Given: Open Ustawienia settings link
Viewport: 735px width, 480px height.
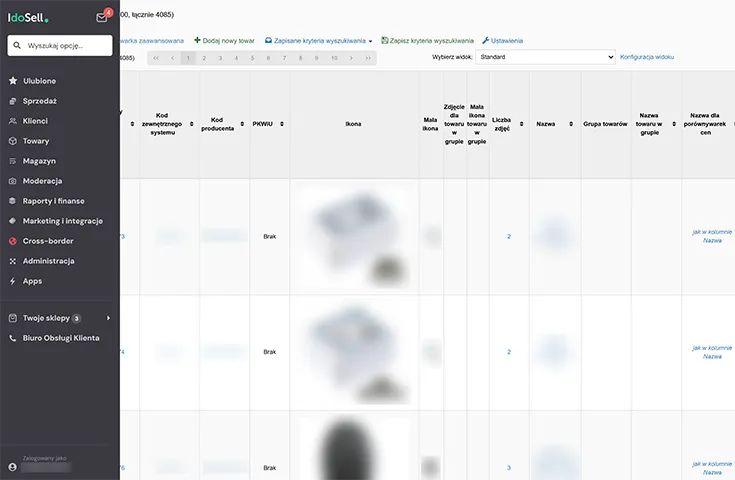Looking at the screenshot, I should pyautogui.click(x=502, y=41).
